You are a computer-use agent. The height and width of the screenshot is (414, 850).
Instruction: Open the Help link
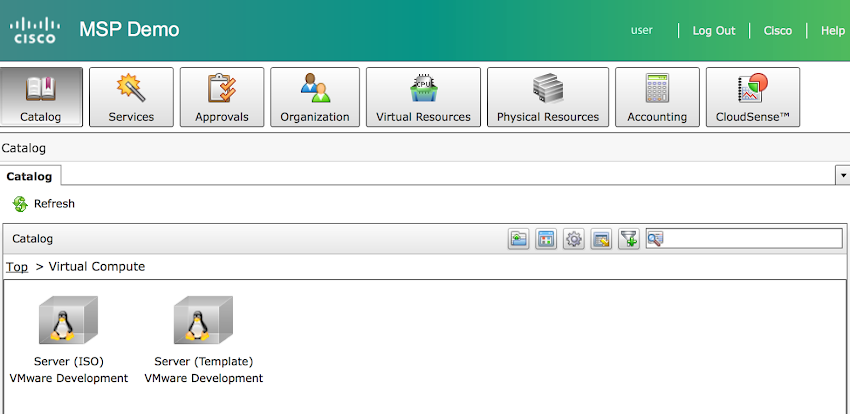click(x=833, y=31)
